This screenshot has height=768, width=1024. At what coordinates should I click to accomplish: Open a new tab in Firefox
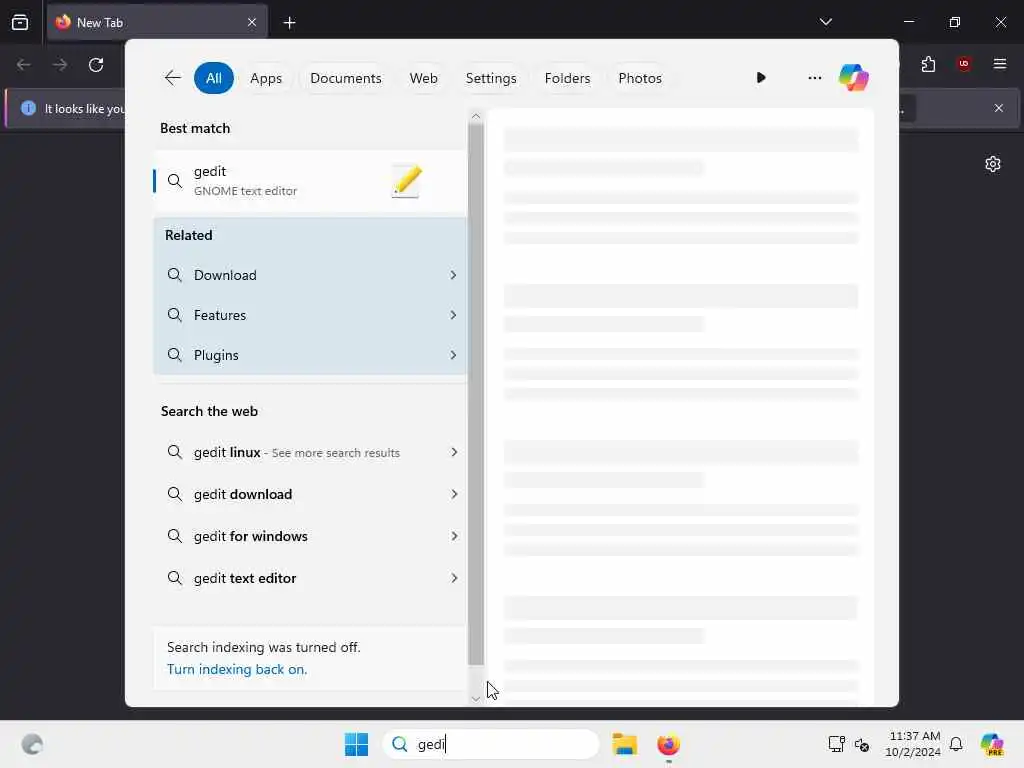click(x=289, y=23)
